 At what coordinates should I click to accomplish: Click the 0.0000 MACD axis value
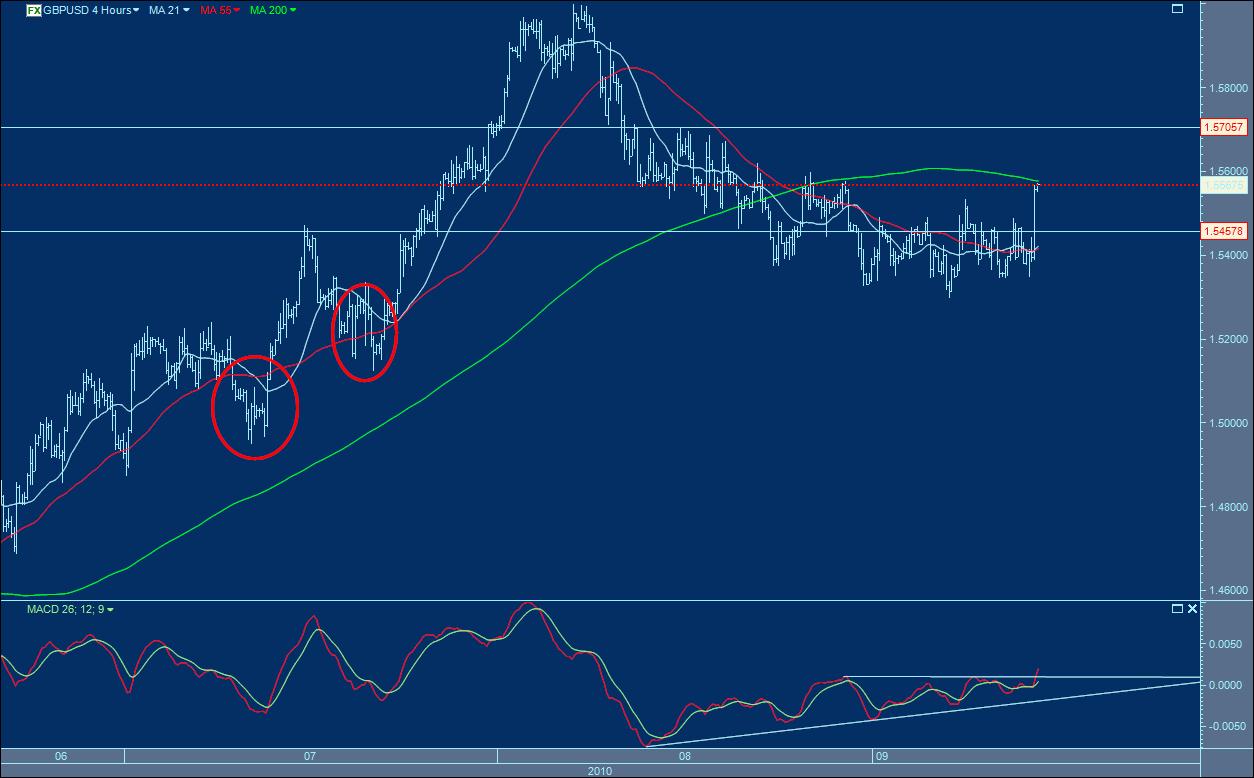pos(1224,685)
